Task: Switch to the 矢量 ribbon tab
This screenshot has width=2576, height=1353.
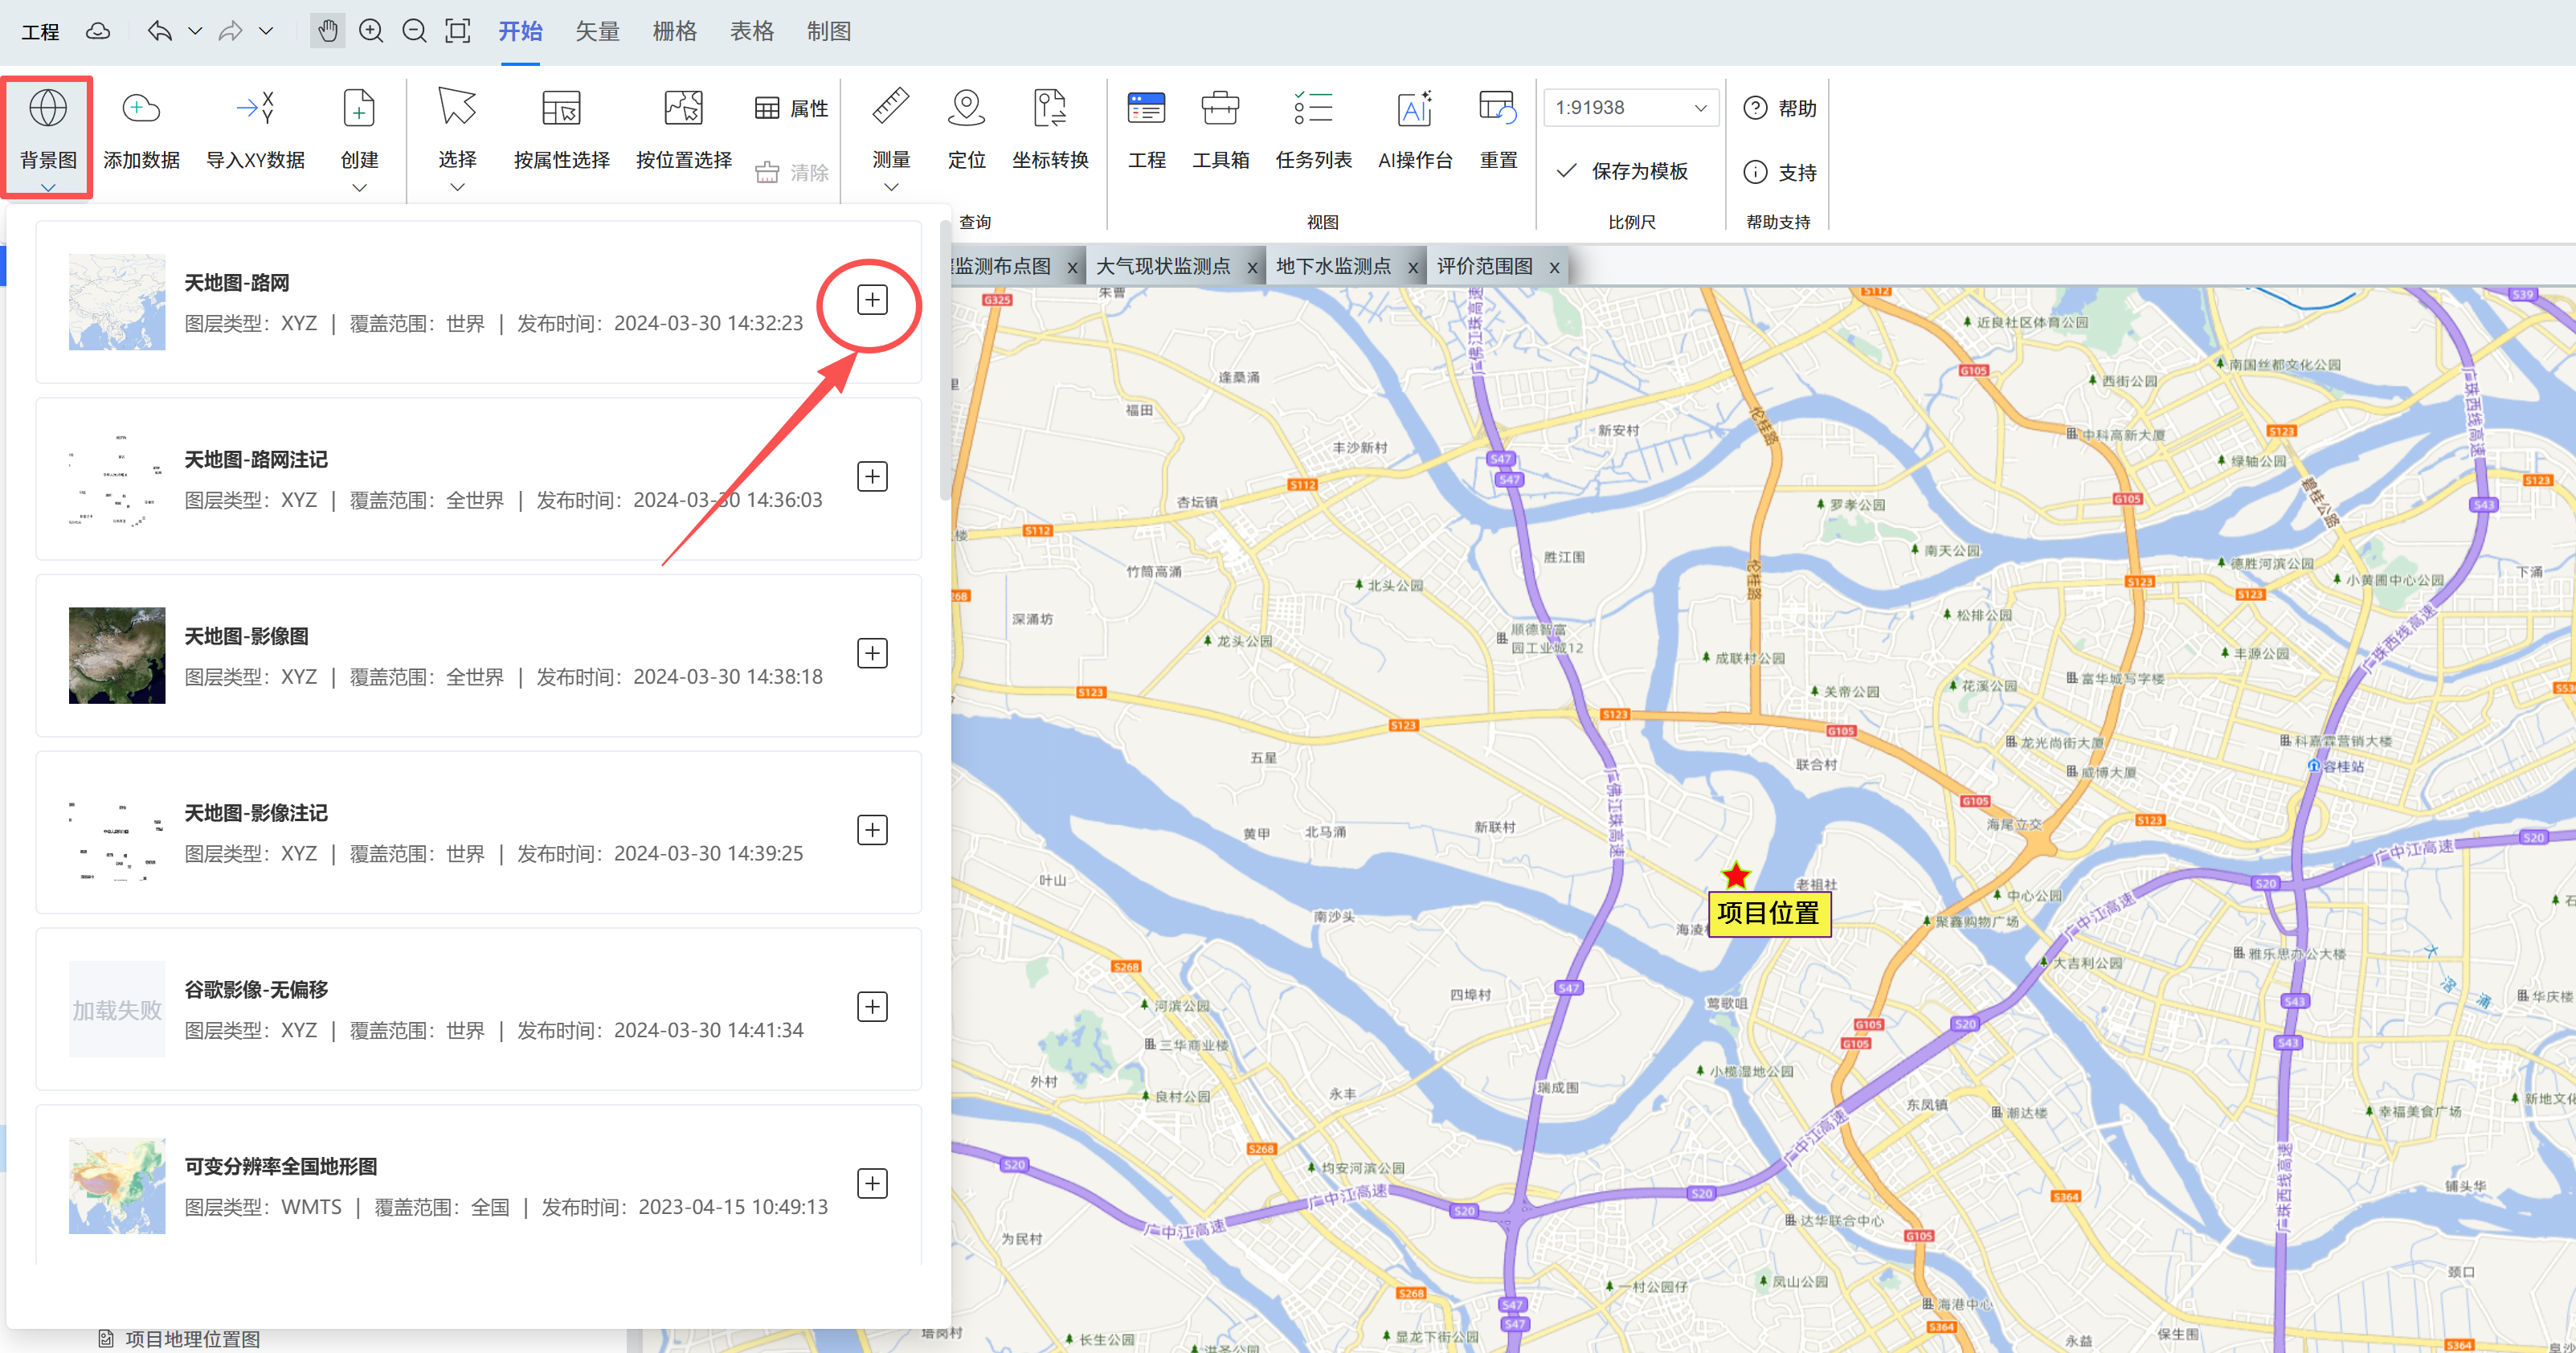Action: [597, 31]
